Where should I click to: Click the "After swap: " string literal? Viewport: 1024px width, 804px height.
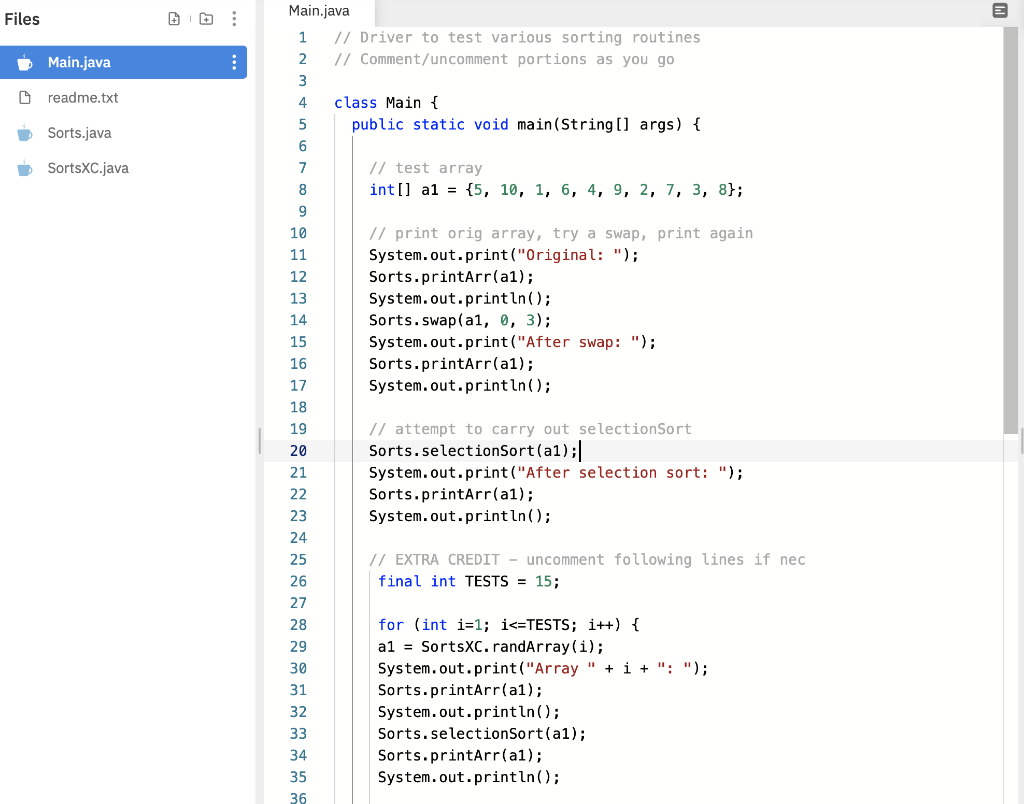(x=579, y=342)
